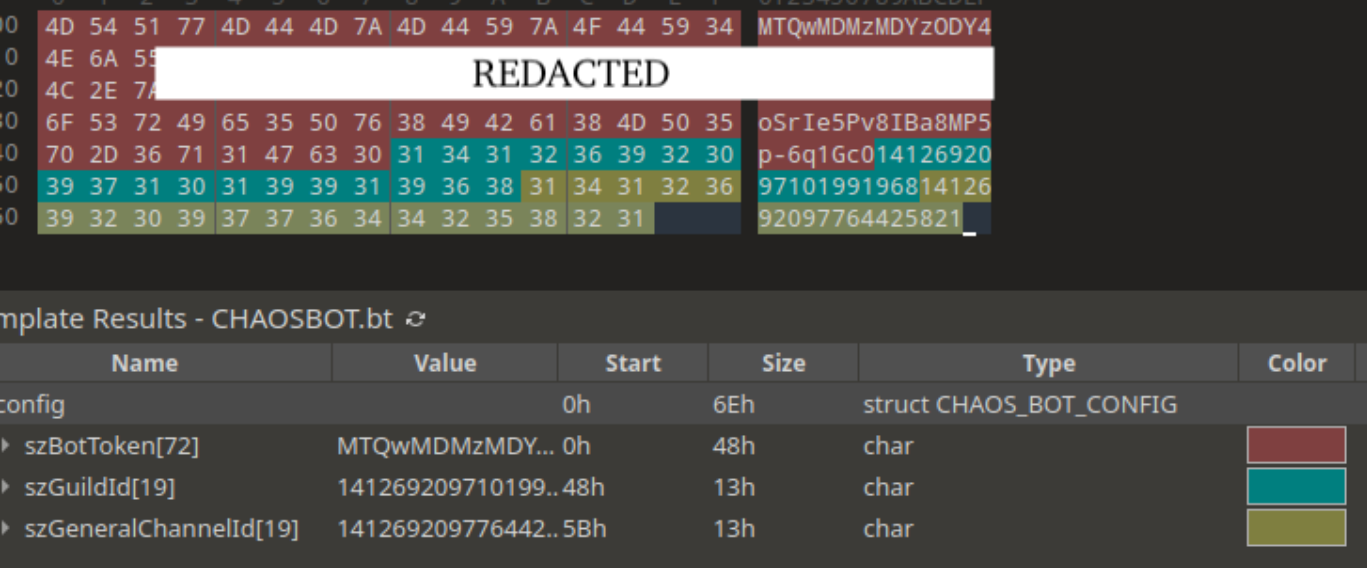Open the teal szGuildId color swatch
Viewport: 1367px width, 568px height.
point(1296,488)
